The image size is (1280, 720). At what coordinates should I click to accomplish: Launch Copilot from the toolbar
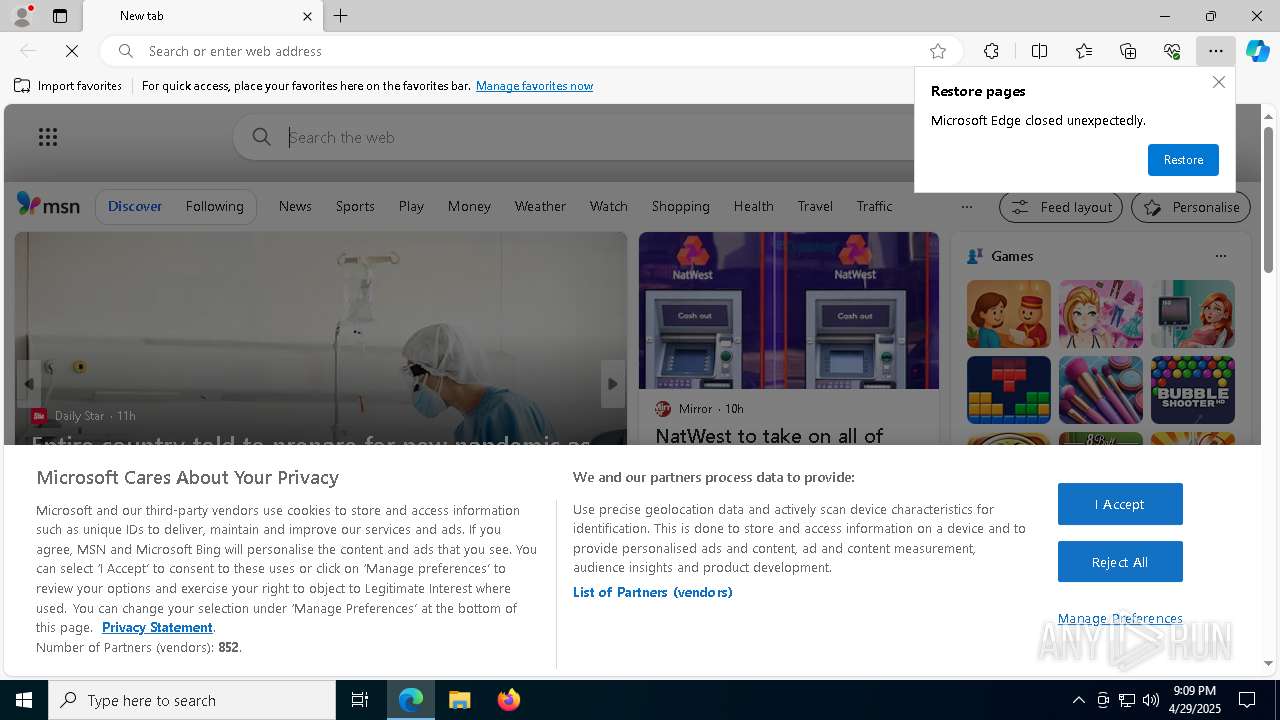point(1257,51)
